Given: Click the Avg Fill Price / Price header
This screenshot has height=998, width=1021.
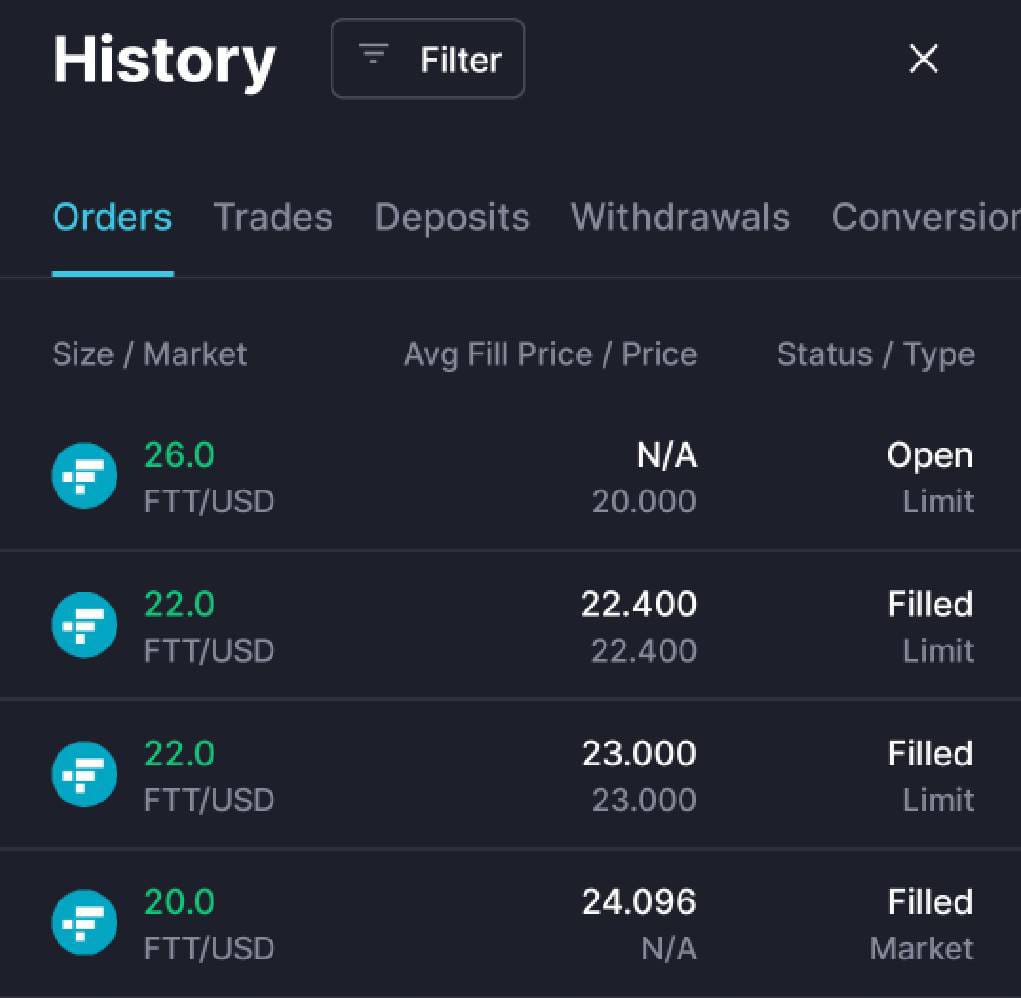Looking at the screenshot, I should (x=550, y=355).
